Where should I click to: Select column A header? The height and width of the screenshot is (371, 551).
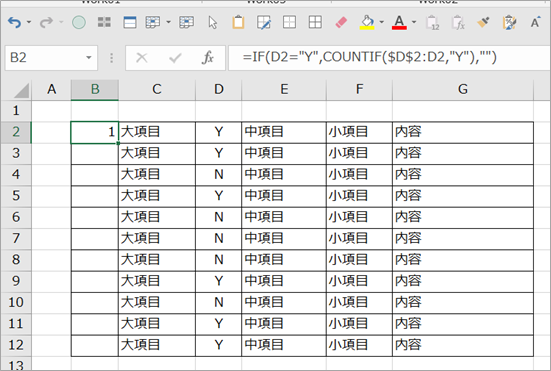pyautogui.click(x=52, y=90)
